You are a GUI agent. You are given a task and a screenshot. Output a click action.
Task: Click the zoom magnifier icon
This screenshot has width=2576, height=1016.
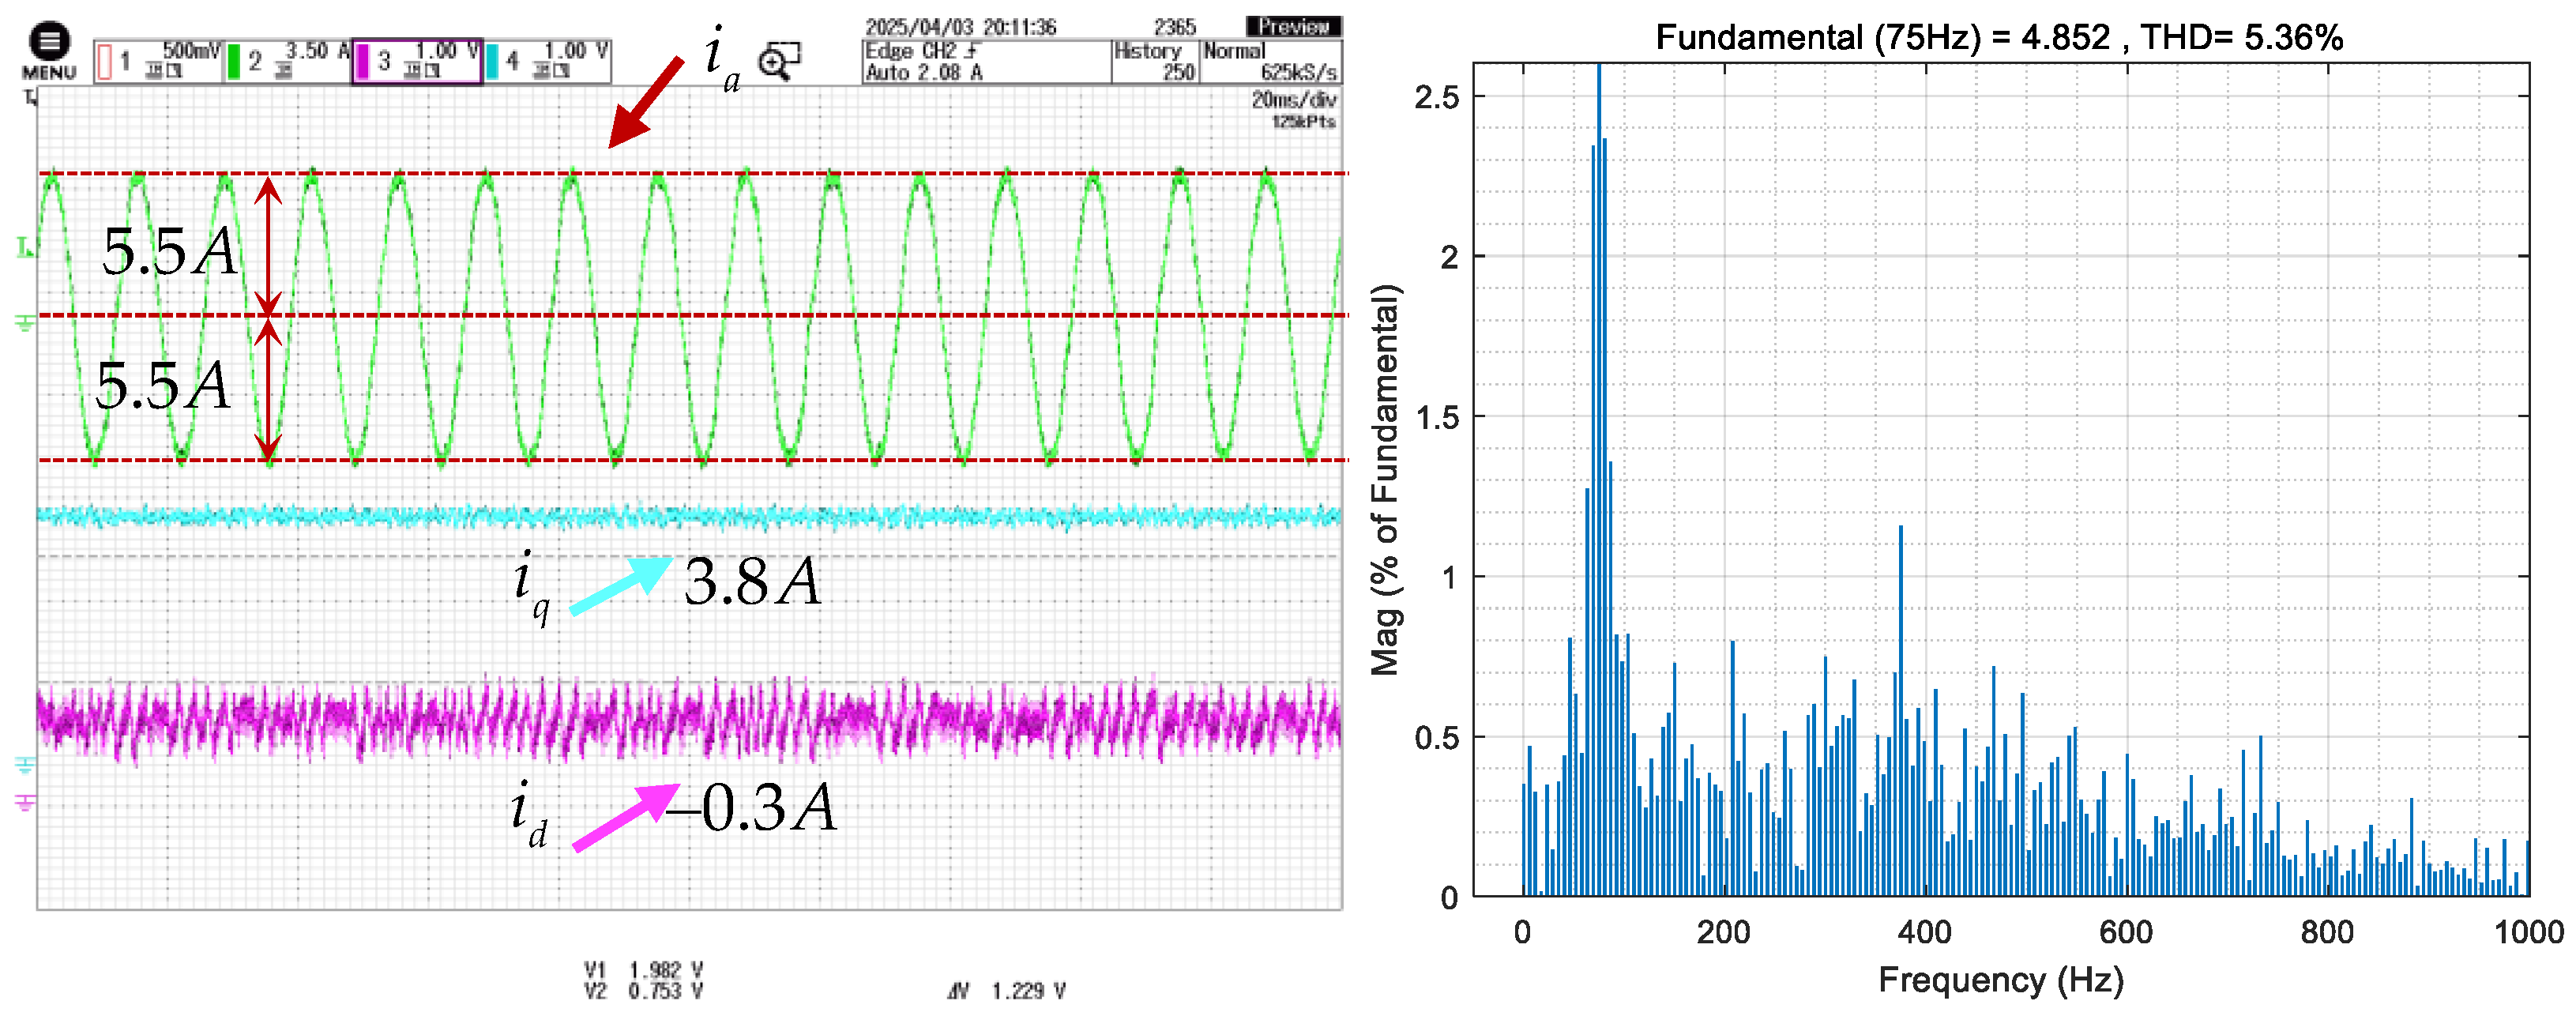point(779,62)
